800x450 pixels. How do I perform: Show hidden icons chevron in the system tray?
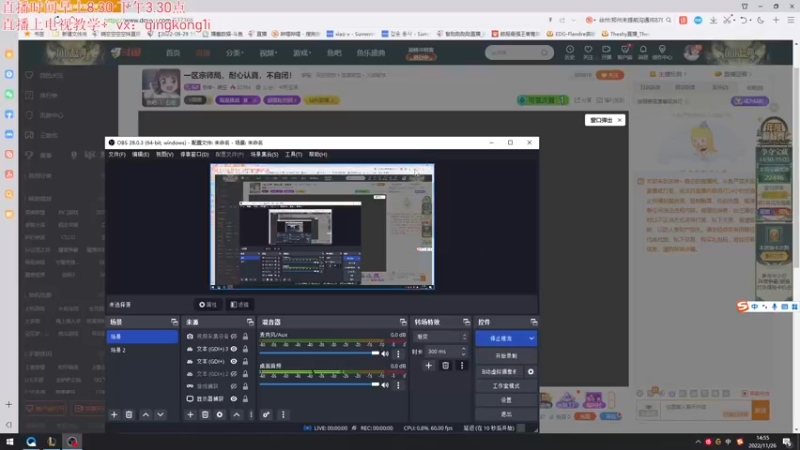[x=698, y=442]
